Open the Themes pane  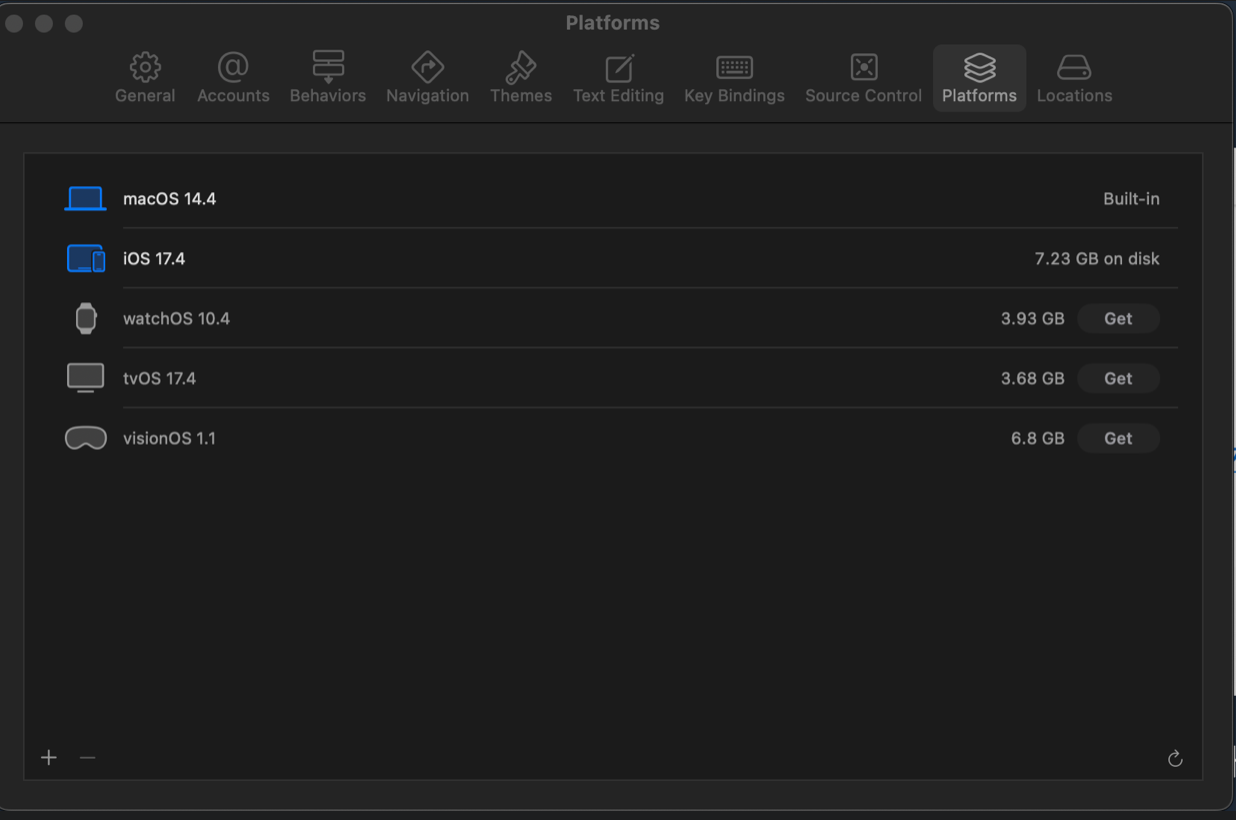click(520, 78)
